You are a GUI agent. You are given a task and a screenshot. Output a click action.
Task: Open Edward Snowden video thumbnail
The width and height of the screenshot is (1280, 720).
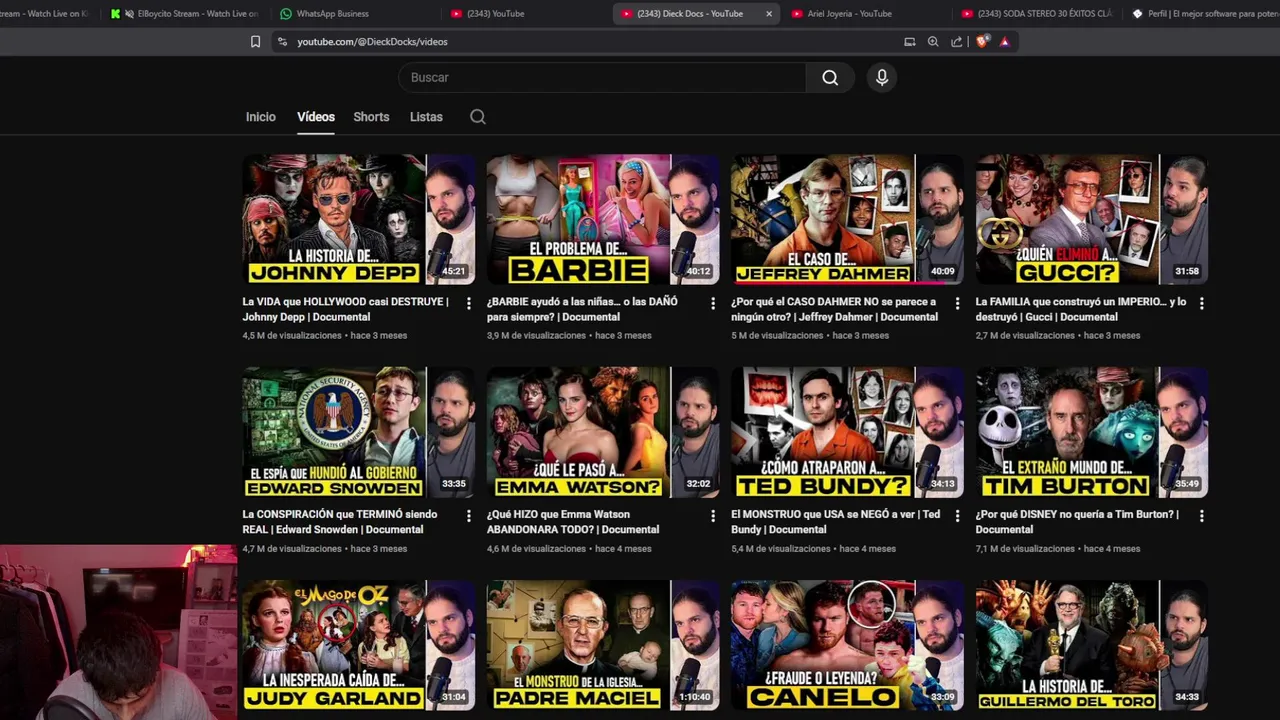(359, 432)
